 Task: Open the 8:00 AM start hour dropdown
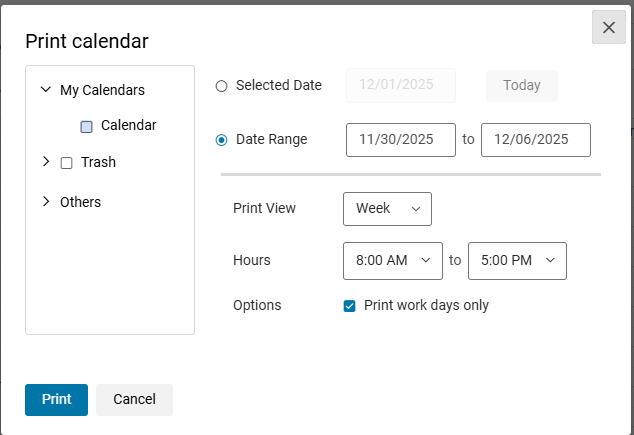(392, 260)
